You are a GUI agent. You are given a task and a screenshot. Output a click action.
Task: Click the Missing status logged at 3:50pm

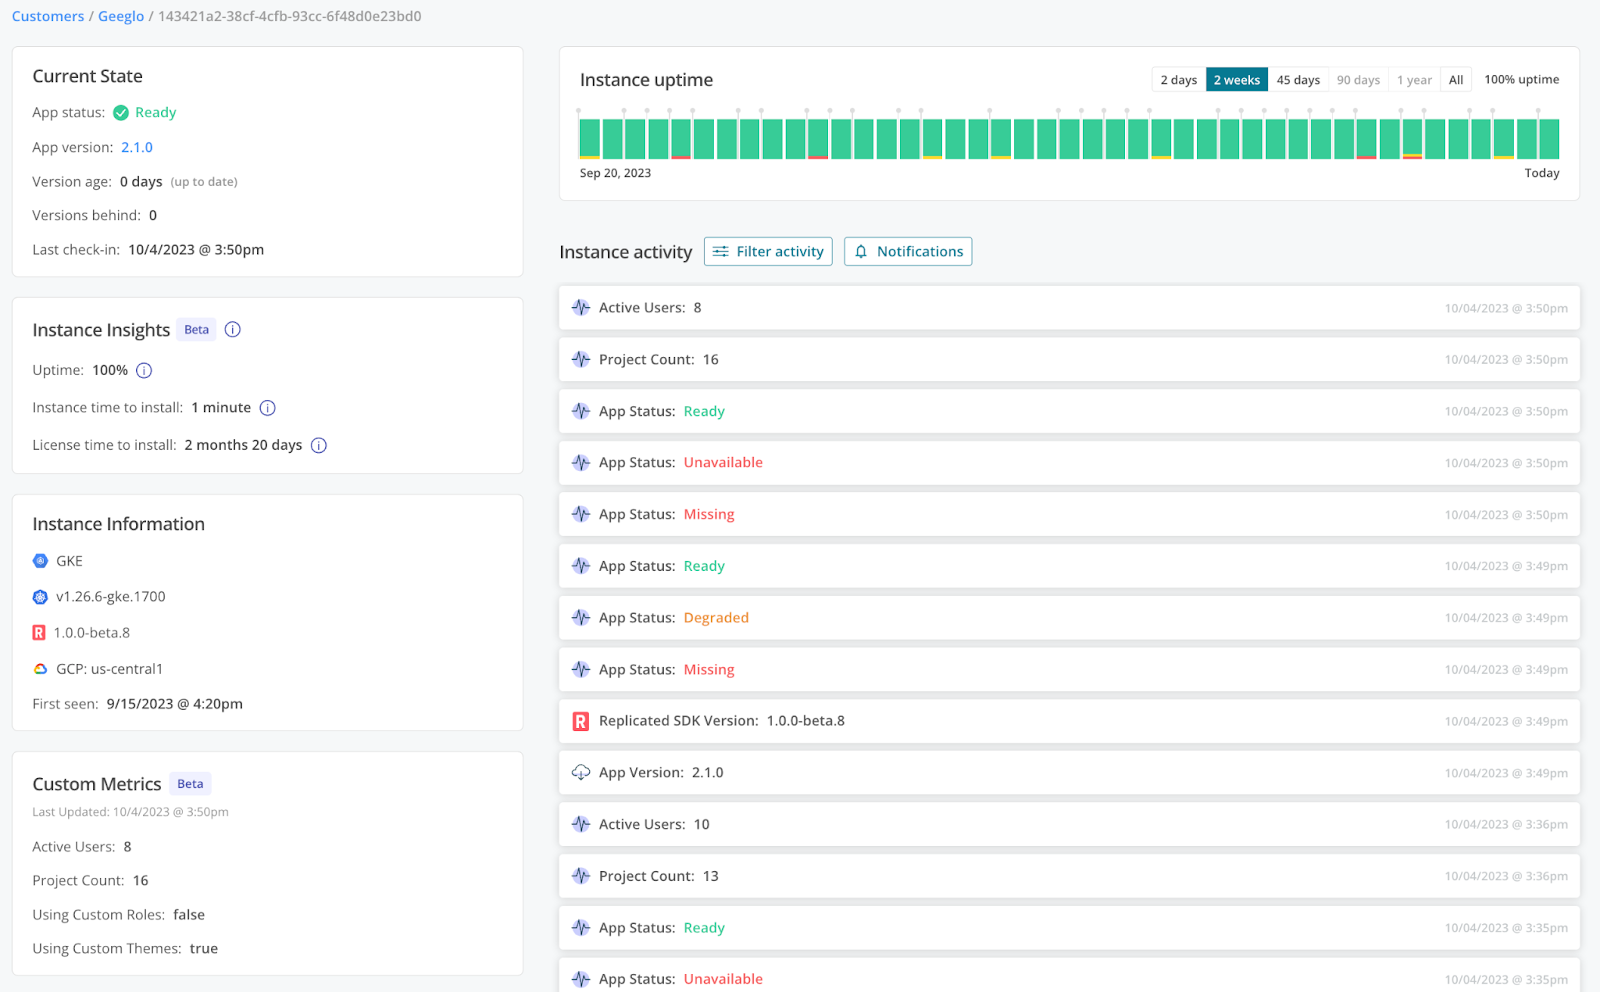pos(709,515)
